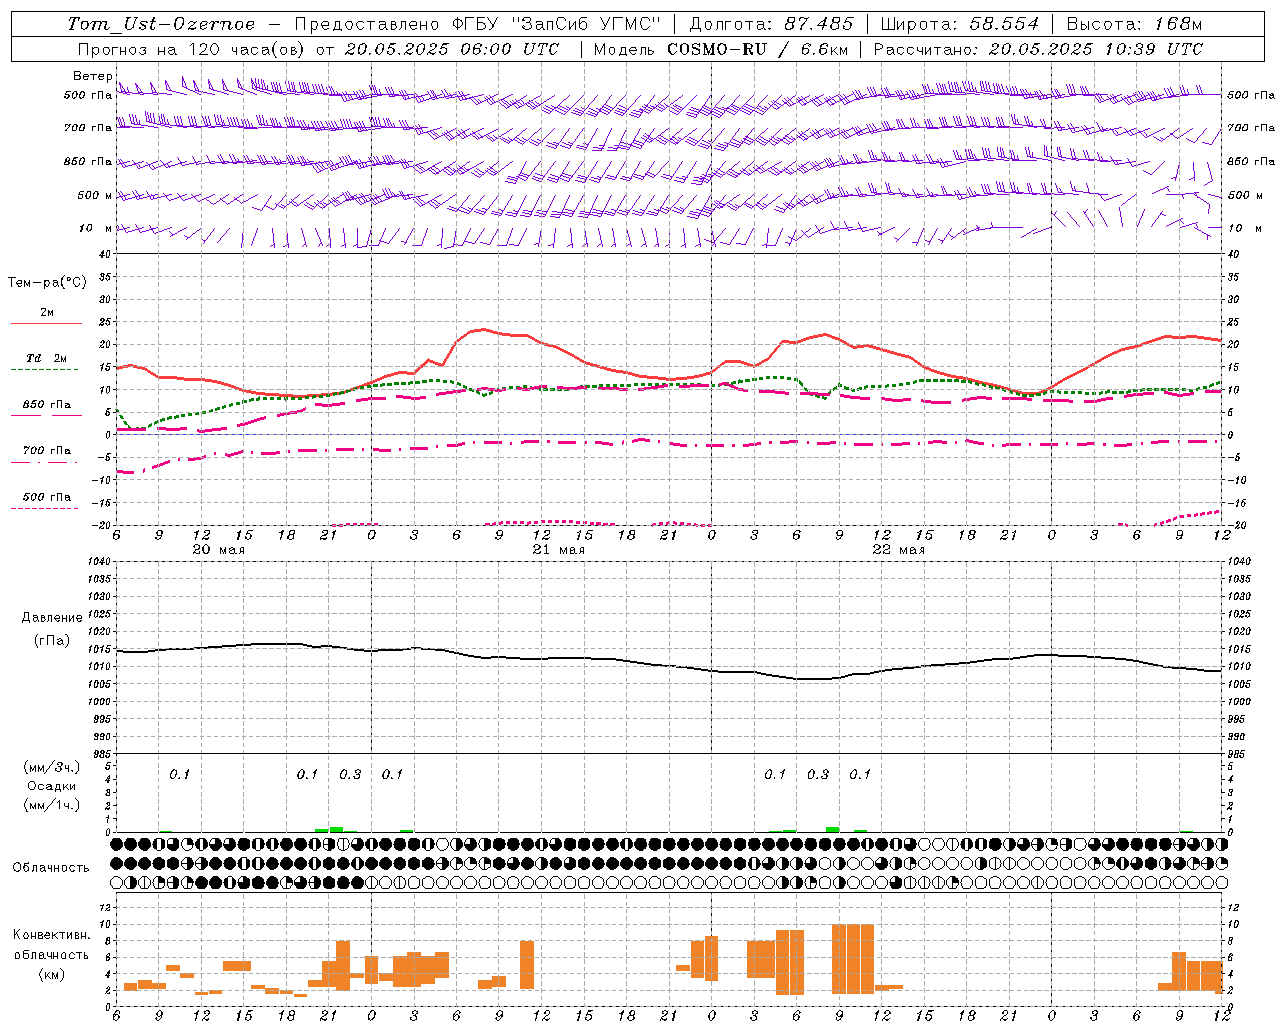Click the (гПа) unit under Давление
Image resolution: width=1280 pixels, height=1024 pixels.
(x=51, y=640)
